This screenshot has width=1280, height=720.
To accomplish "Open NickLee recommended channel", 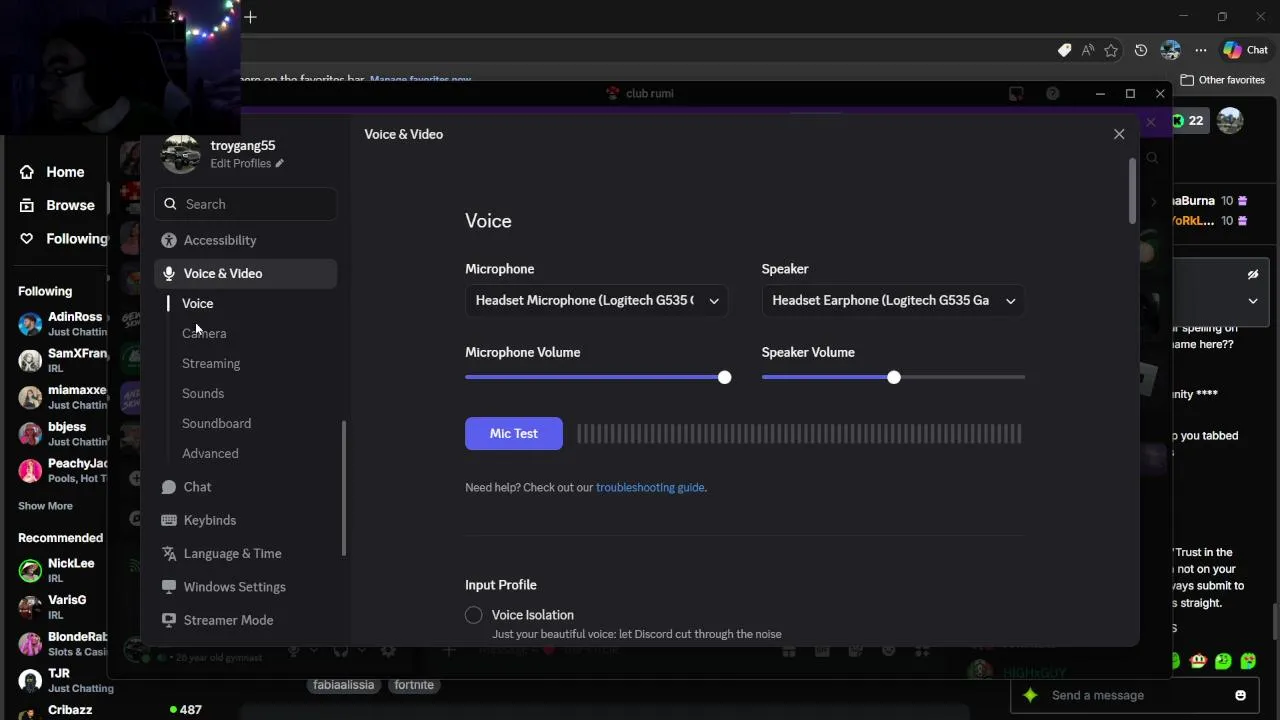I will (62, 570).
